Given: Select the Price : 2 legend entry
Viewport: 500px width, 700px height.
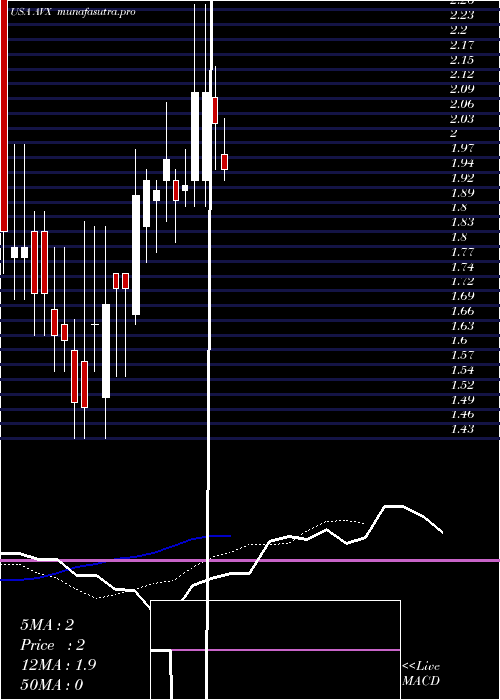Looking at the screenshot, I should (x=52, y=645).
